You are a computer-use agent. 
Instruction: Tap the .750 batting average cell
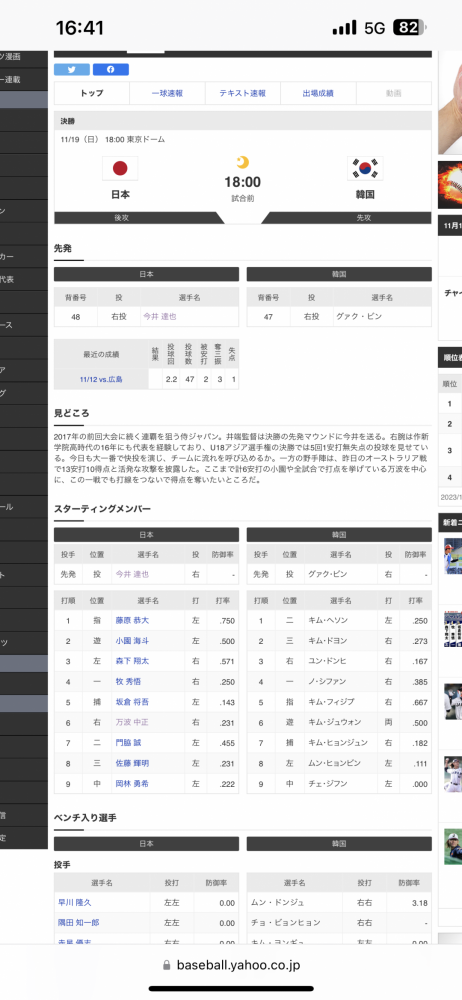click(221, 620)
